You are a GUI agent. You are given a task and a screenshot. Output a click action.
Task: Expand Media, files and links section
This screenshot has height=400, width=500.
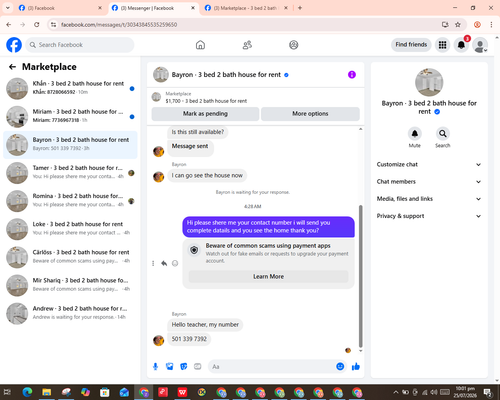click(x=429, y=199)
